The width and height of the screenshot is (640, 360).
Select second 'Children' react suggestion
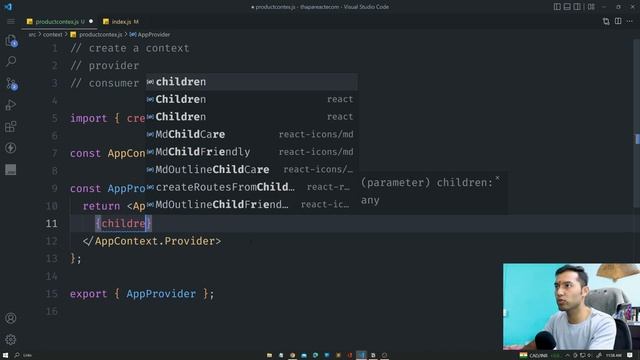252,117
